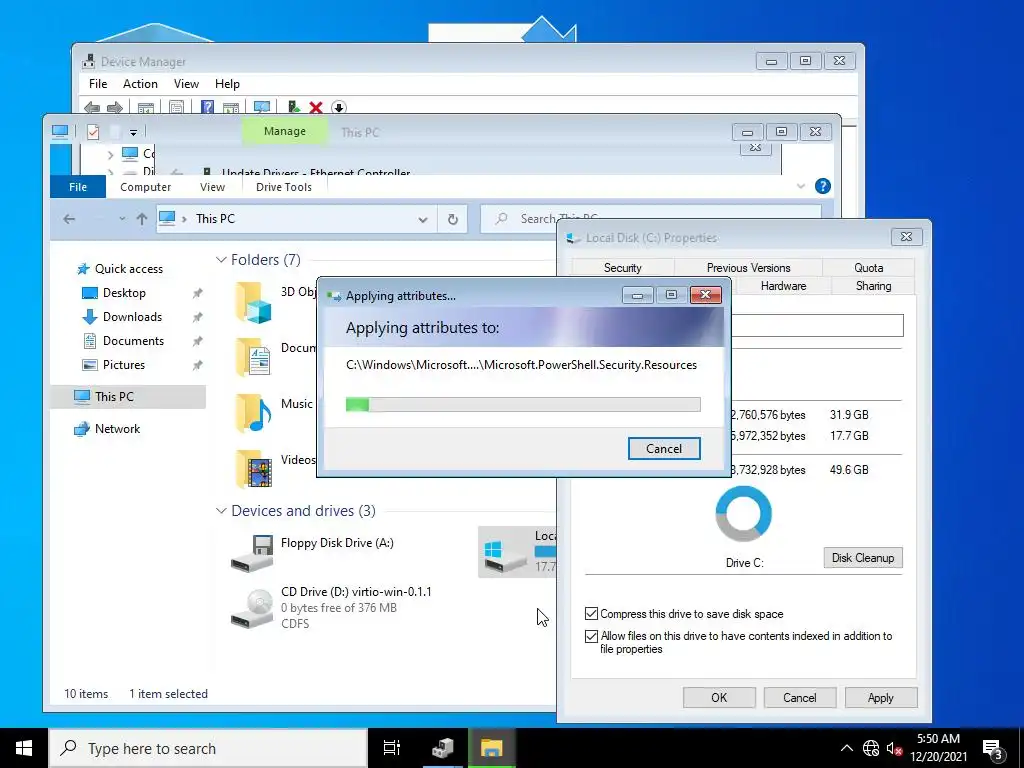Open the Action menu in Device Manager

[x=140, y=84]
